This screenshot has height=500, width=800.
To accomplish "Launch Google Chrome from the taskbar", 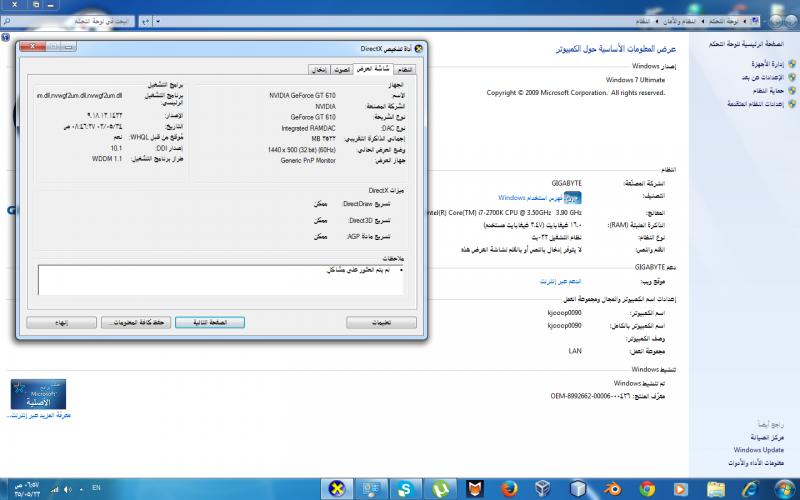I will pyautogui.click(x=647, y=489).
